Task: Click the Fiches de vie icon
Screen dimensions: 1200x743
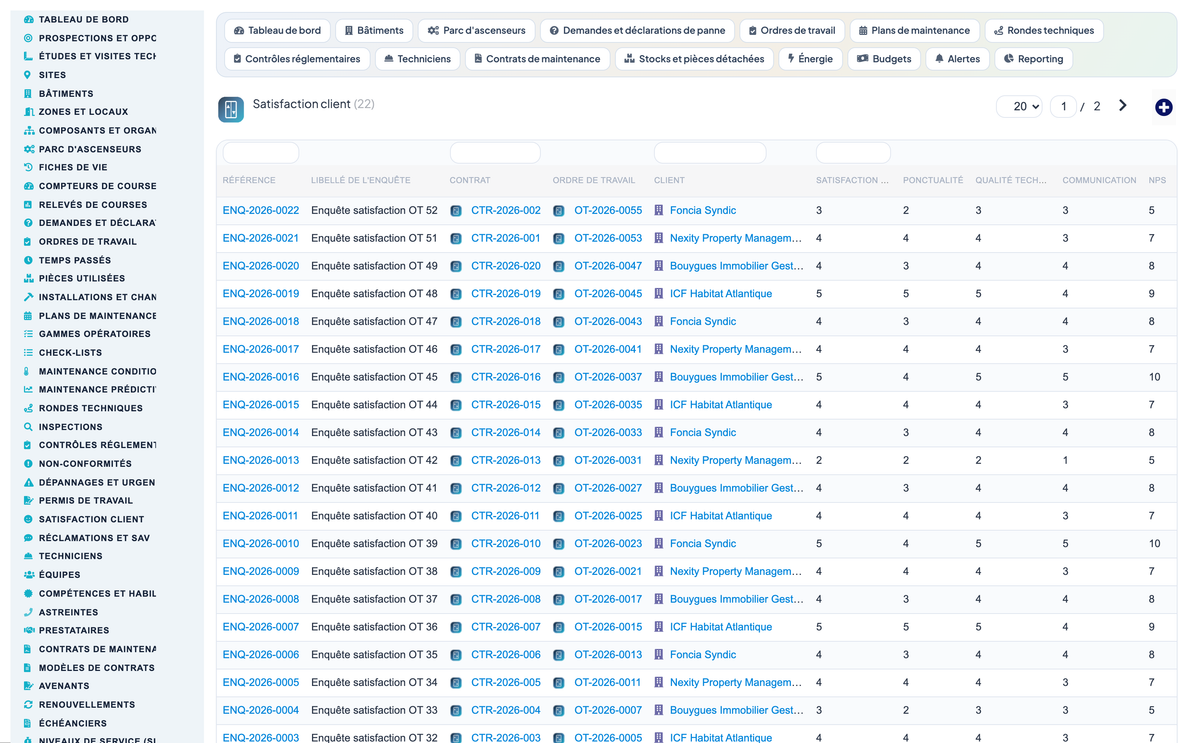Action: (x=28, y=167)
